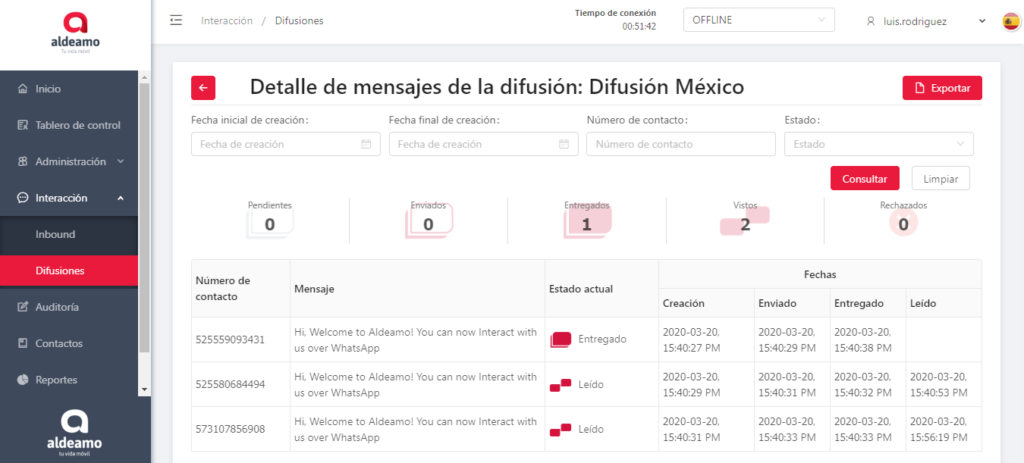The width and height of the screenshot is (1024, 463).
Task: Click calendar icon in initial creation date
Action: coord(367,144)
